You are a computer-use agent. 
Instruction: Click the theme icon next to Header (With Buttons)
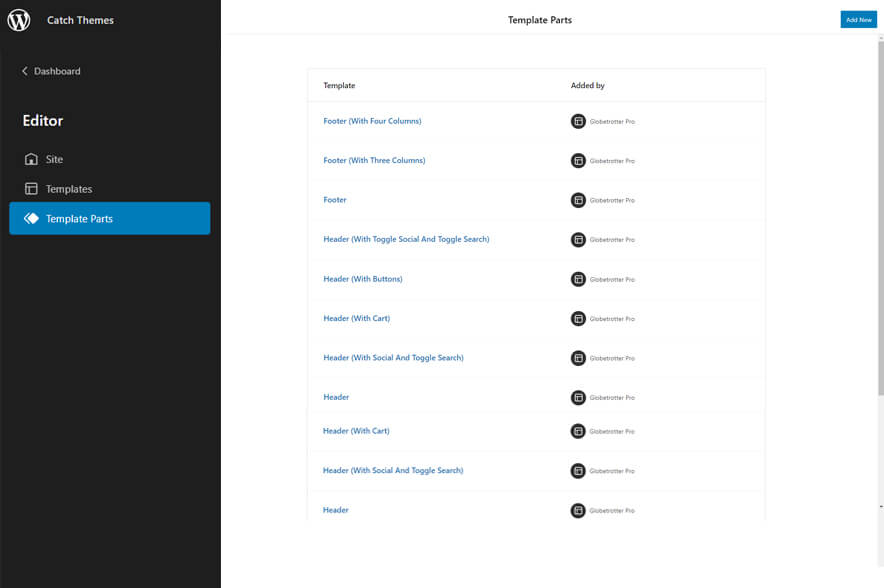coord(578,279)
